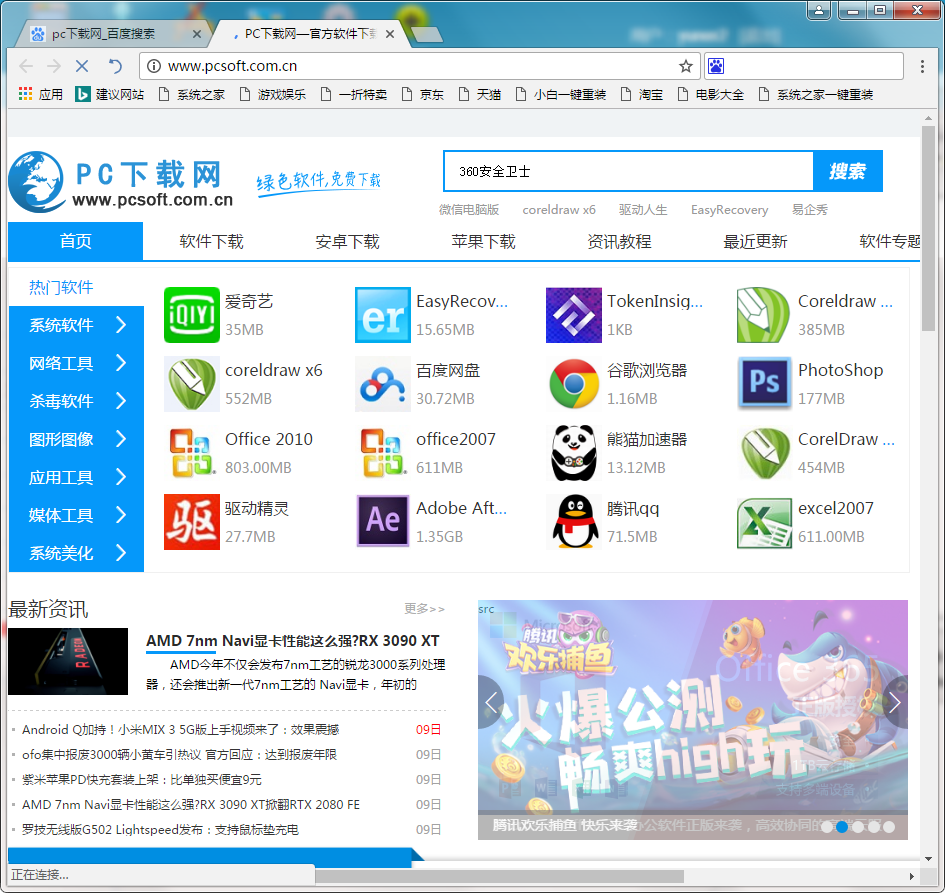This screenshot has height=893, width=945.
Task: Open the 微信电脑版 hot search link
Action: [469, 210]
